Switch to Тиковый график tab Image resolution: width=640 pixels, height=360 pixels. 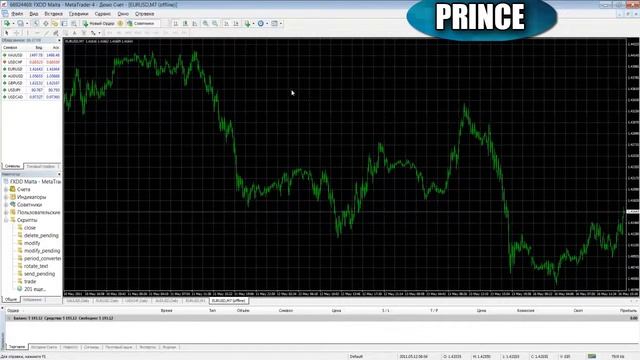pos(40,166)
